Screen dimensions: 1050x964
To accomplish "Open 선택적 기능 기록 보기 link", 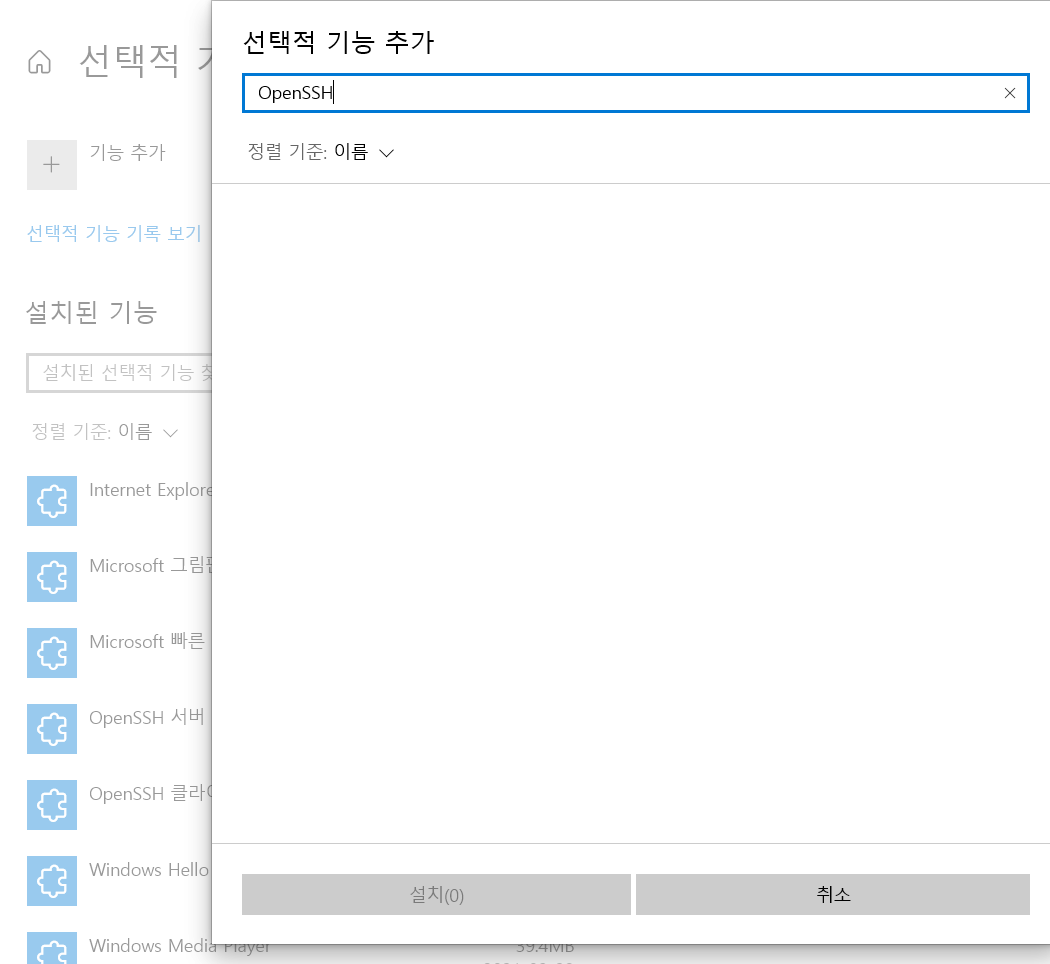I will [114, 233].
